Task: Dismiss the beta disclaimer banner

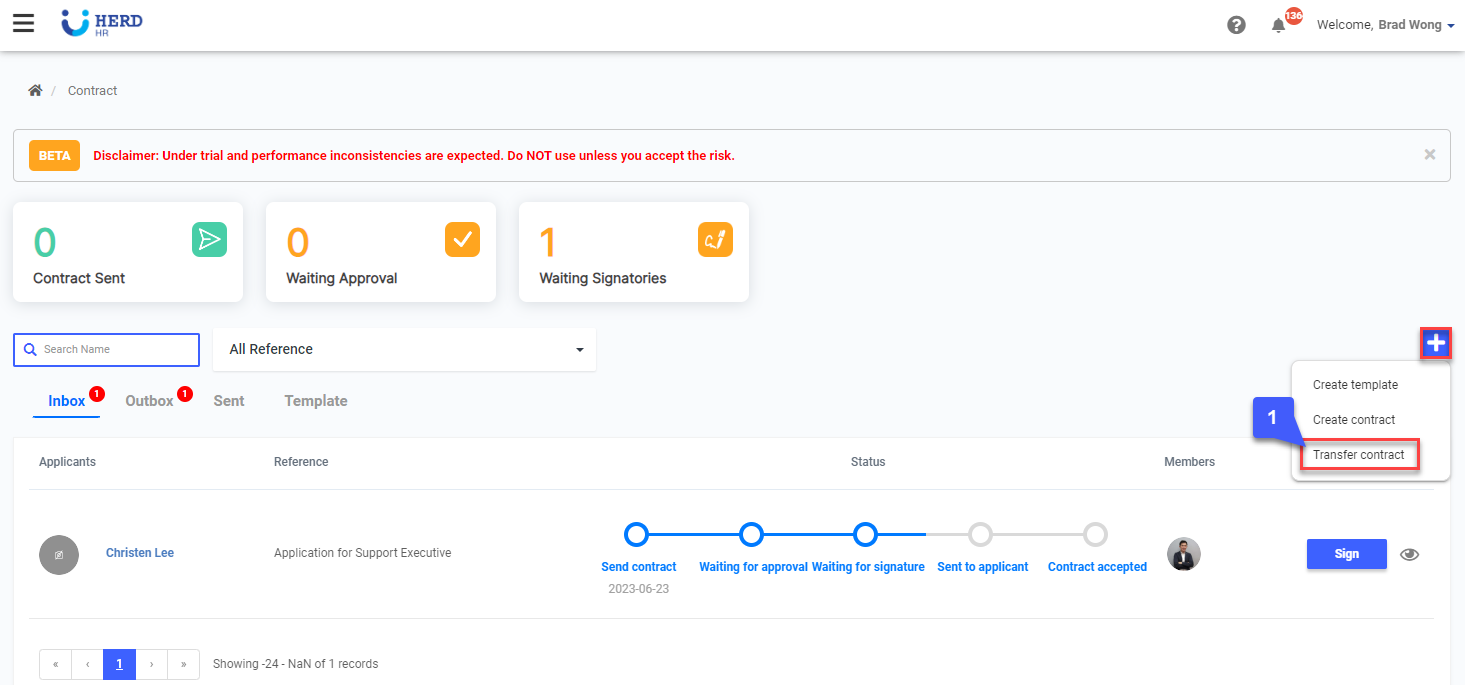Action: (x=1429, y=154)
